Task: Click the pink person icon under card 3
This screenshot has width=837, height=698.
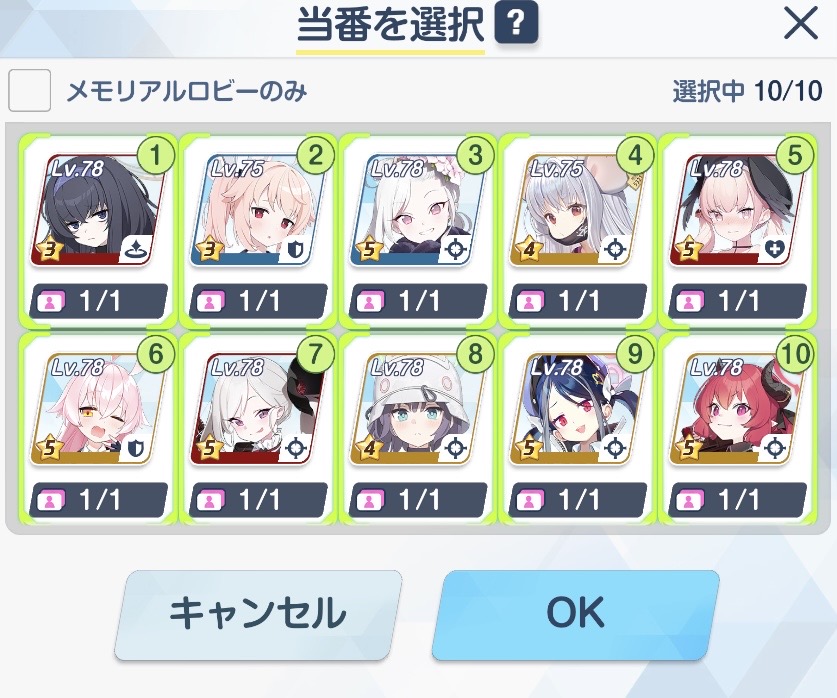Action: coord(369,302)
